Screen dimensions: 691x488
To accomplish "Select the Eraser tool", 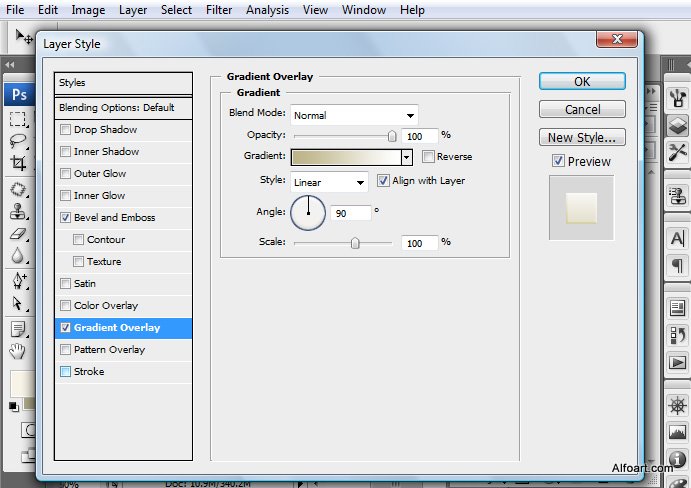I will coord(17,233).
